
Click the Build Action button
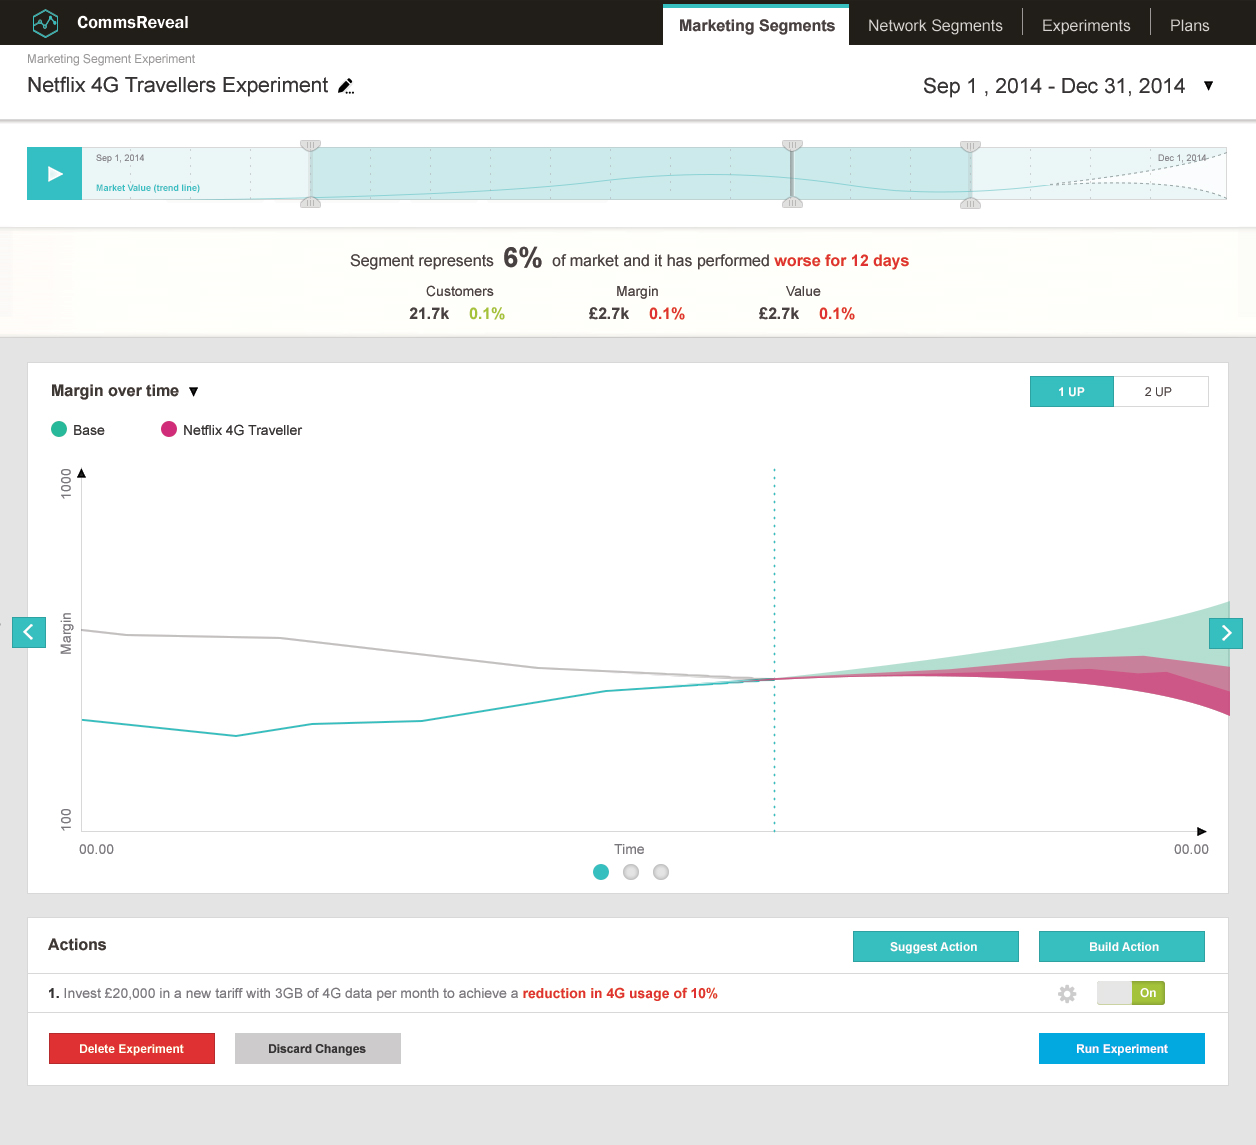coord(1122,947)
